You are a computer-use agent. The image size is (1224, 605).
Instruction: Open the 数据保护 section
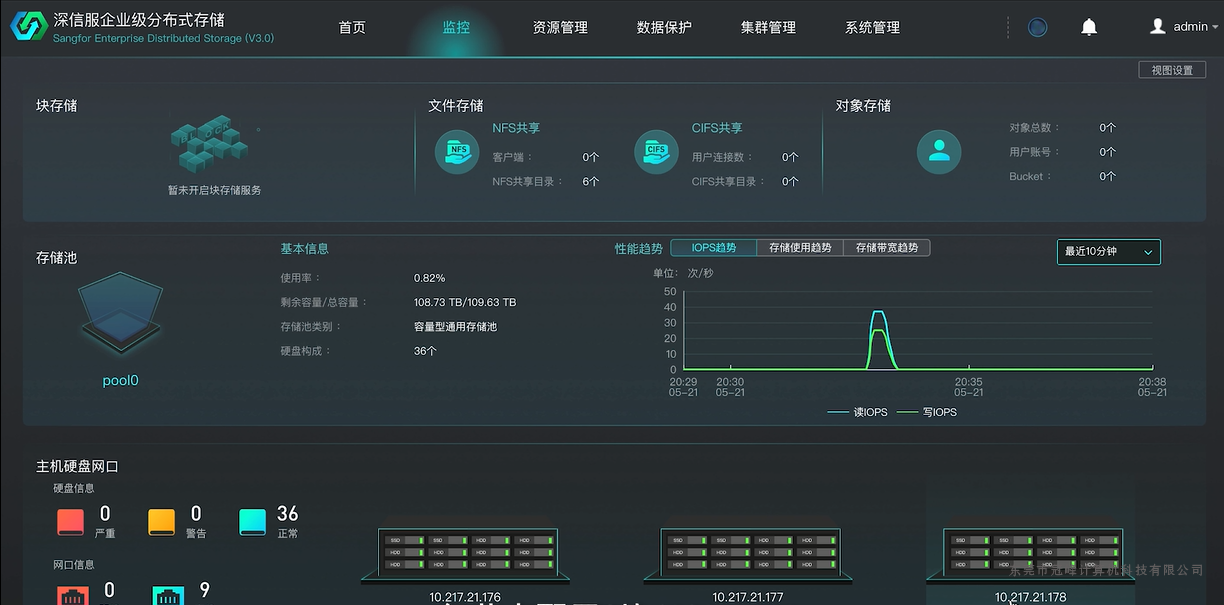(663, 27)
